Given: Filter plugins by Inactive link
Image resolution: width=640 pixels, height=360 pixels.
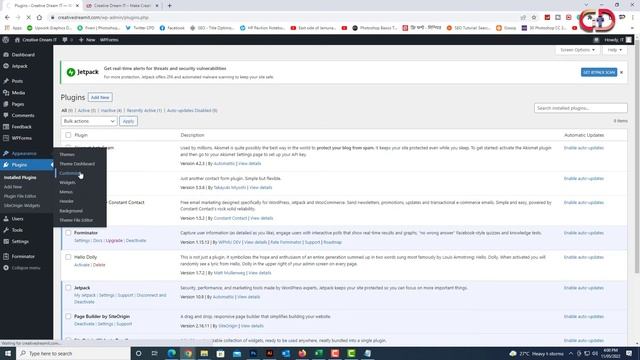Looking at the screenshot, I should point(111,111).
